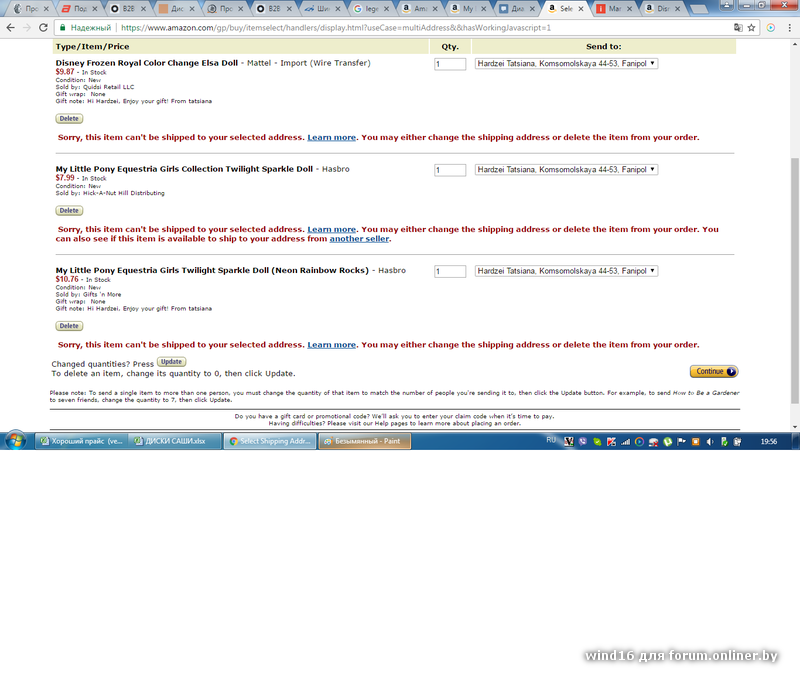Image resolution: width=800 pixels, height=679 pixels.
Task: Click quantity field for Equestria Girls Collection doll
Action: [450, 170]
